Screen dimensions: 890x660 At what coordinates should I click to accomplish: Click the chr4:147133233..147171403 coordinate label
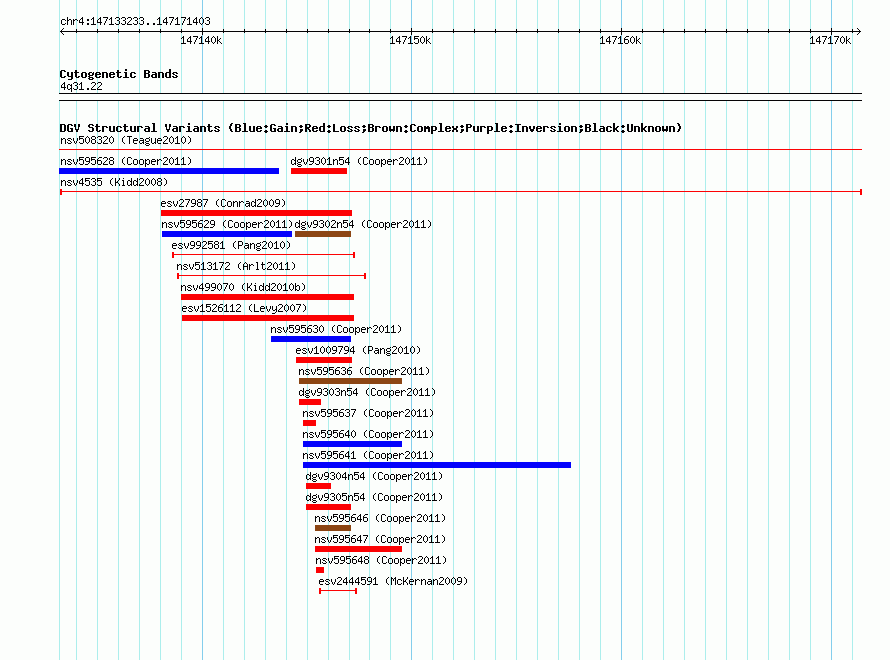135,21
